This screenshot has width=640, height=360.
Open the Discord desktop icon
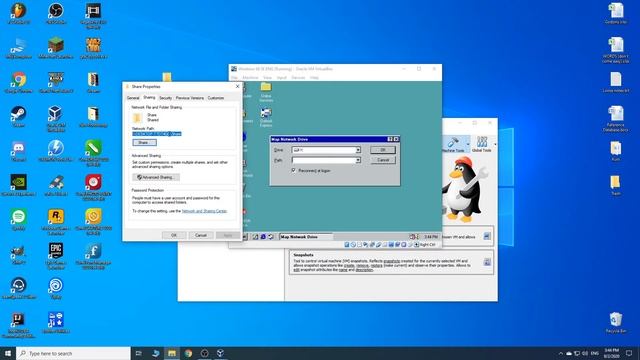19,151
